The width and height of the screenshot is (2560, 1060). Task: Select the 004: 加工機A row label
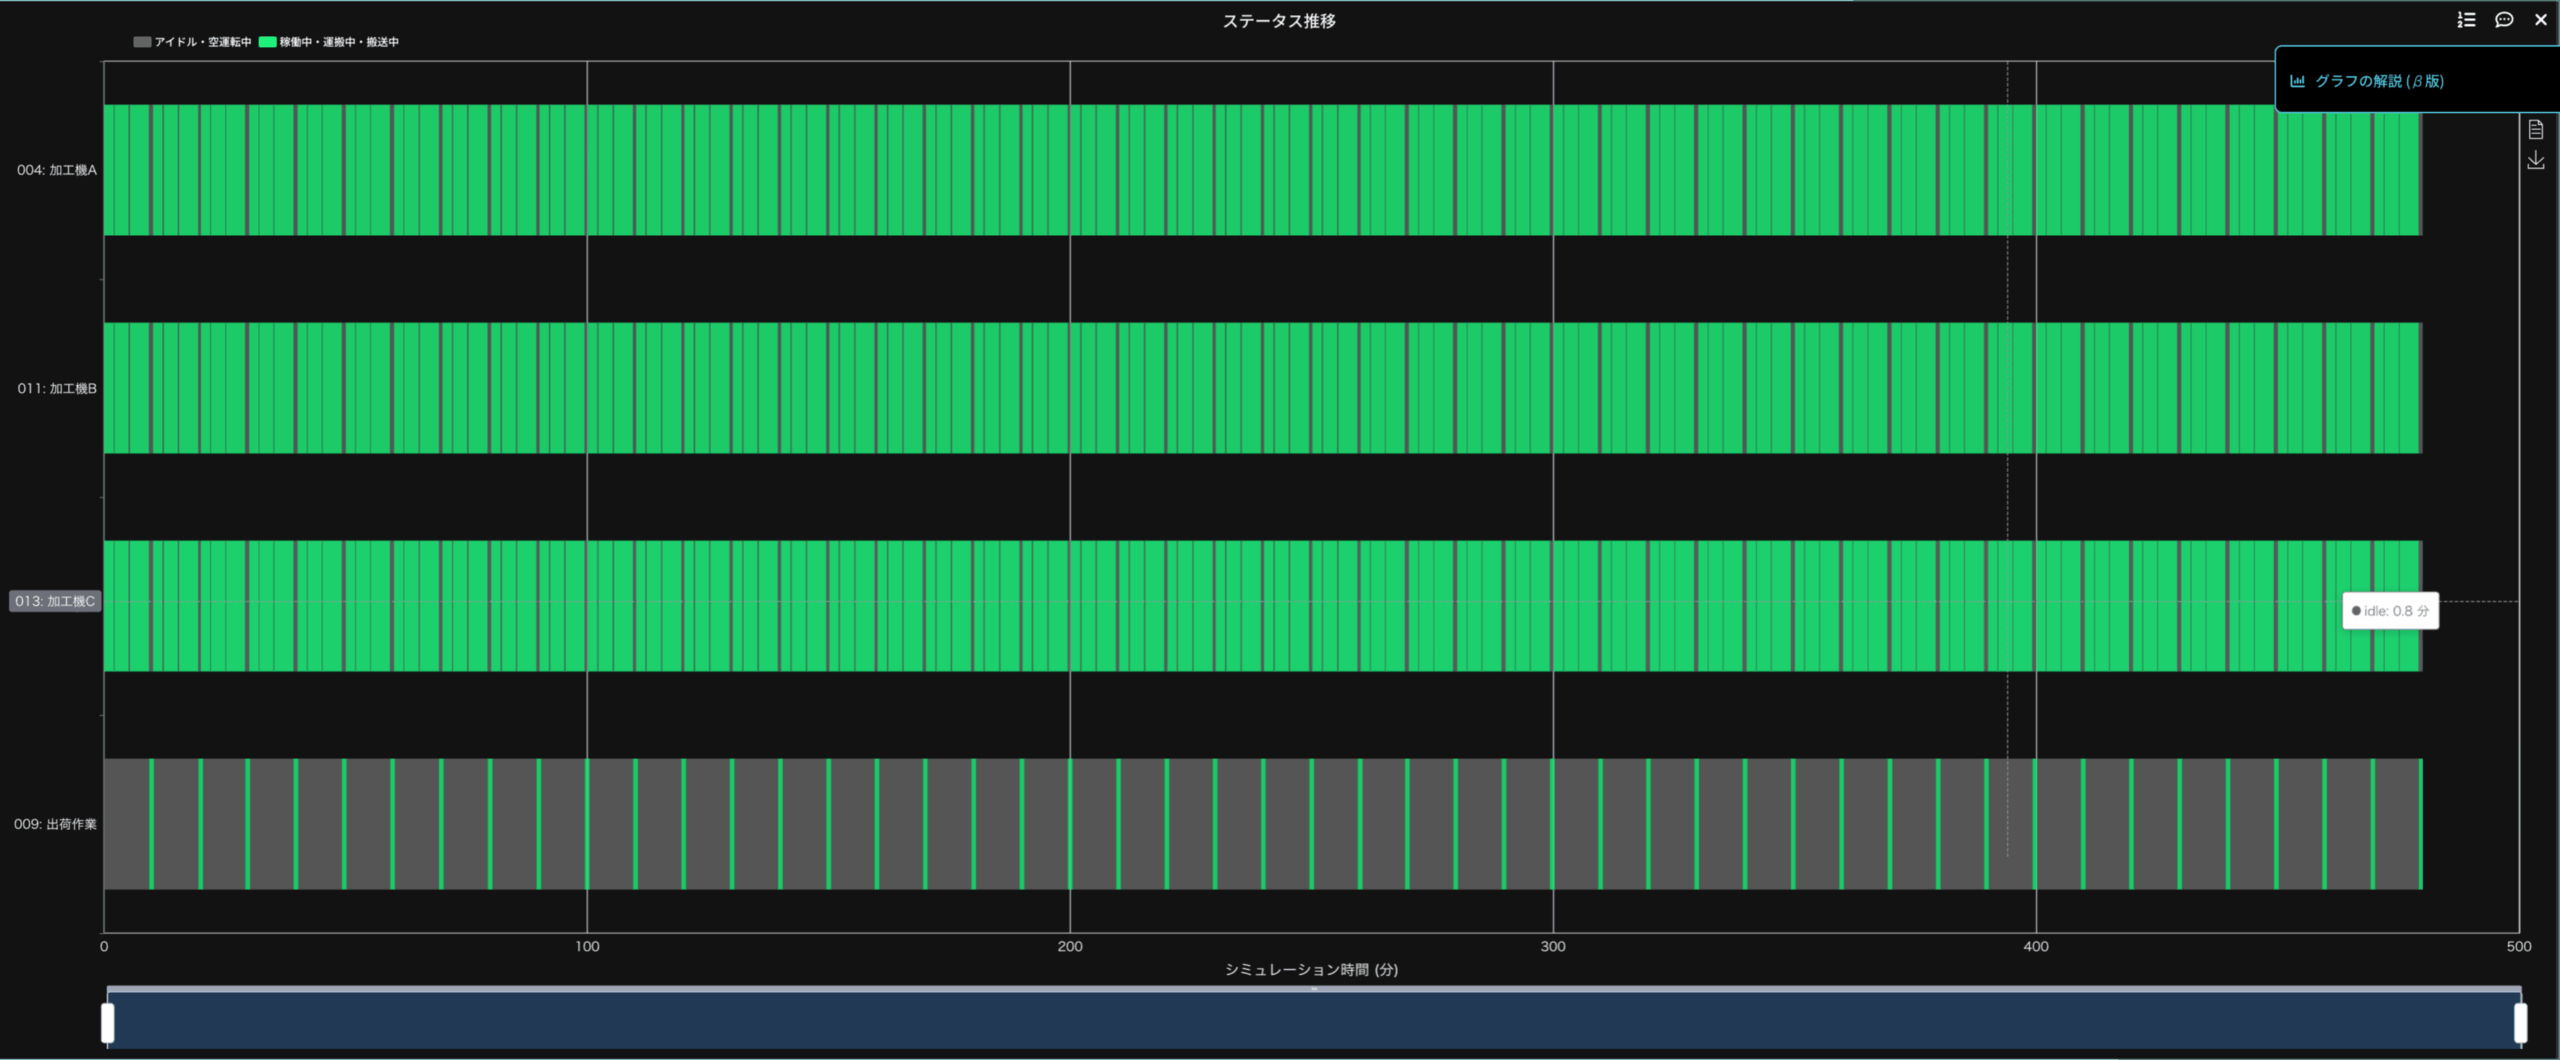[x=57, y=170]
